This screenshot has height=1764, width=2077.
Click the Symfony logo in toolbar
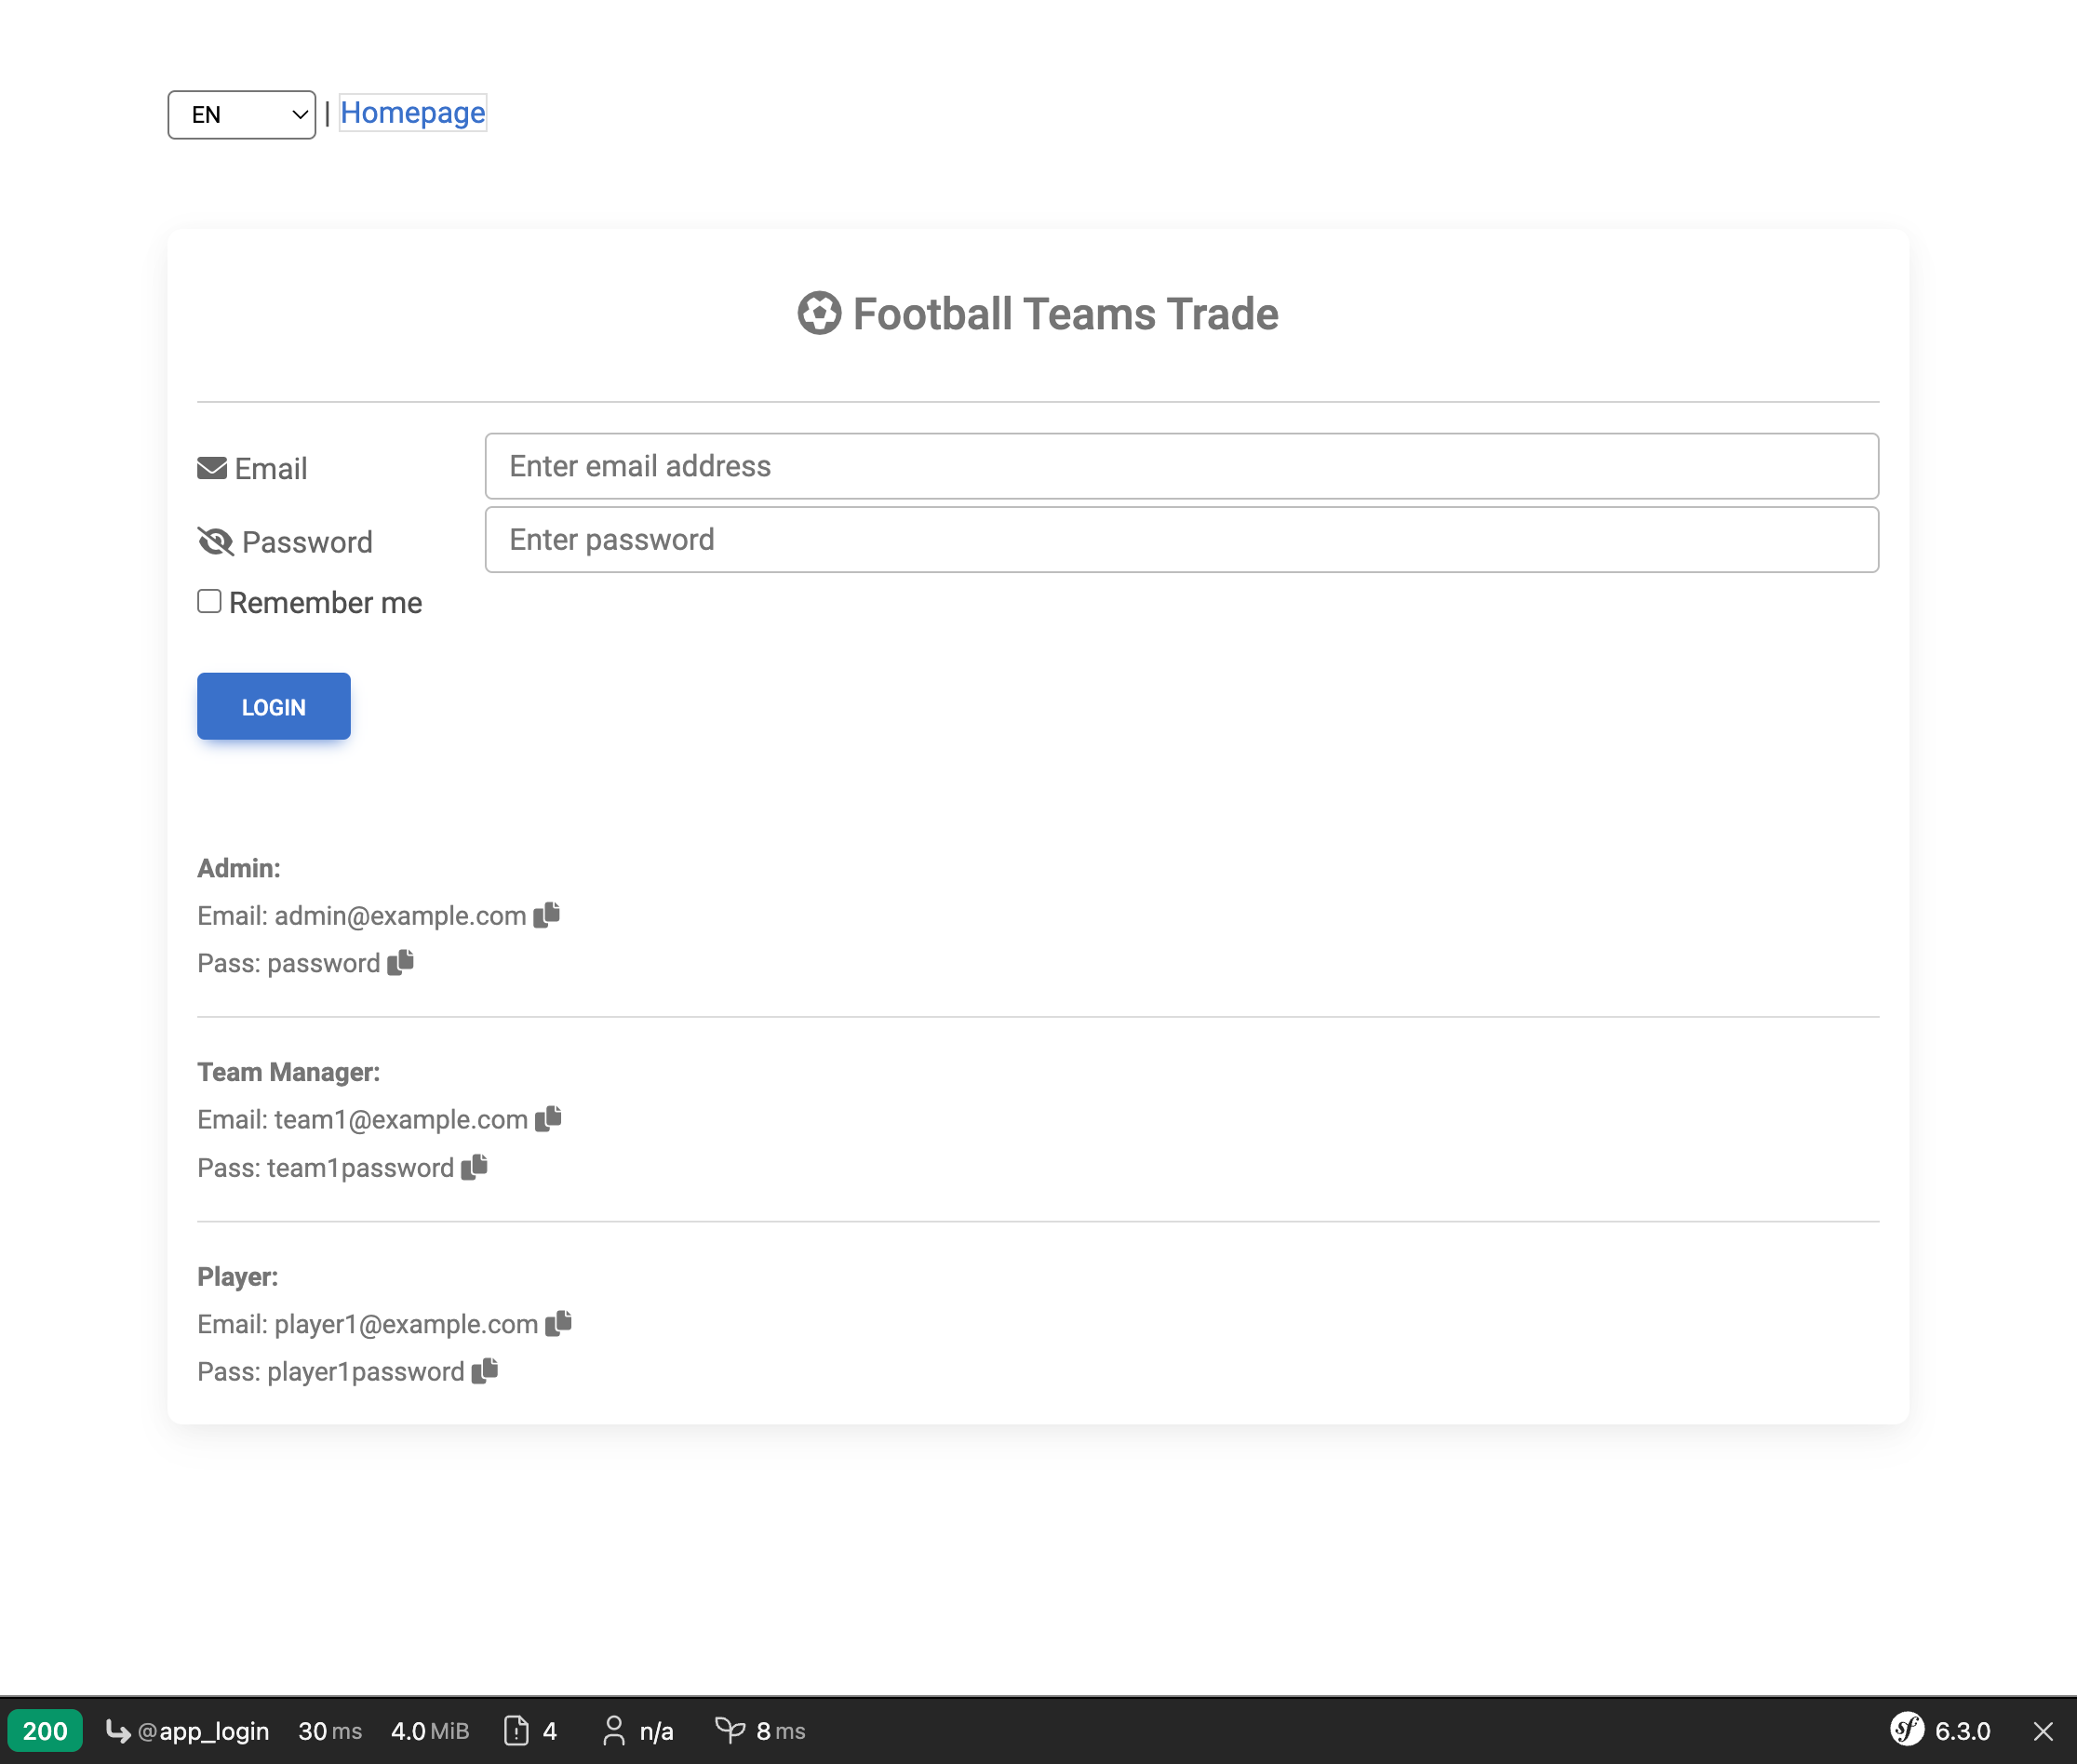(x=1906, y=1730)
